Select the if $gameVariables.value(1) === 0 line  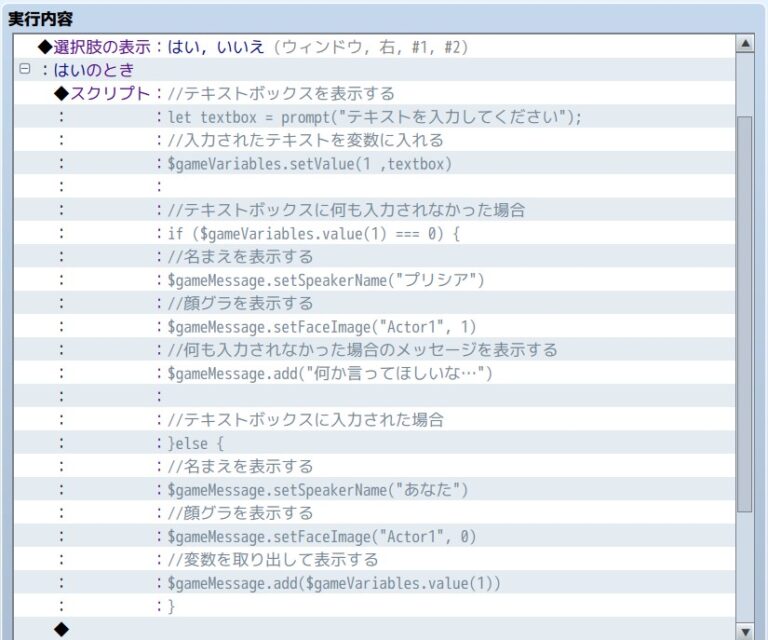(x=313, y=234)
